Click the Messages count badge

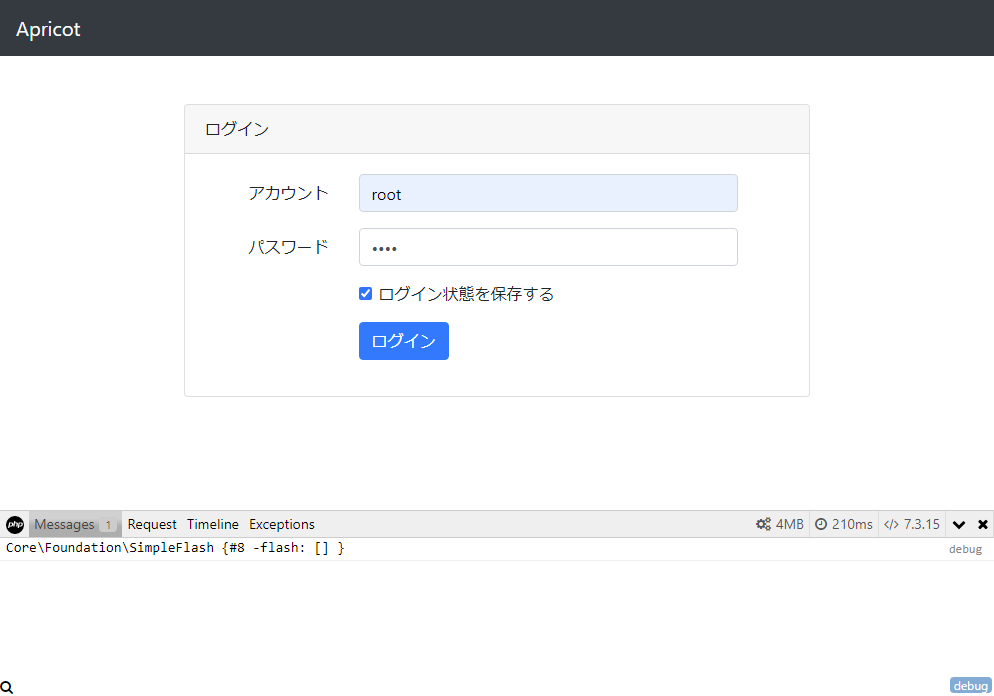(108, 525)
